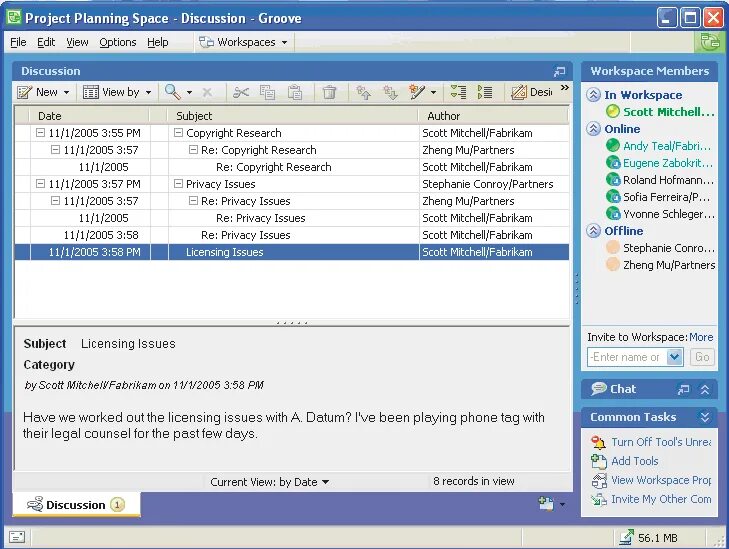The image size is (729, 549).
Task: Click the next unread down-arrow icon
Action: pyautogui.click(x=390, y=92)
